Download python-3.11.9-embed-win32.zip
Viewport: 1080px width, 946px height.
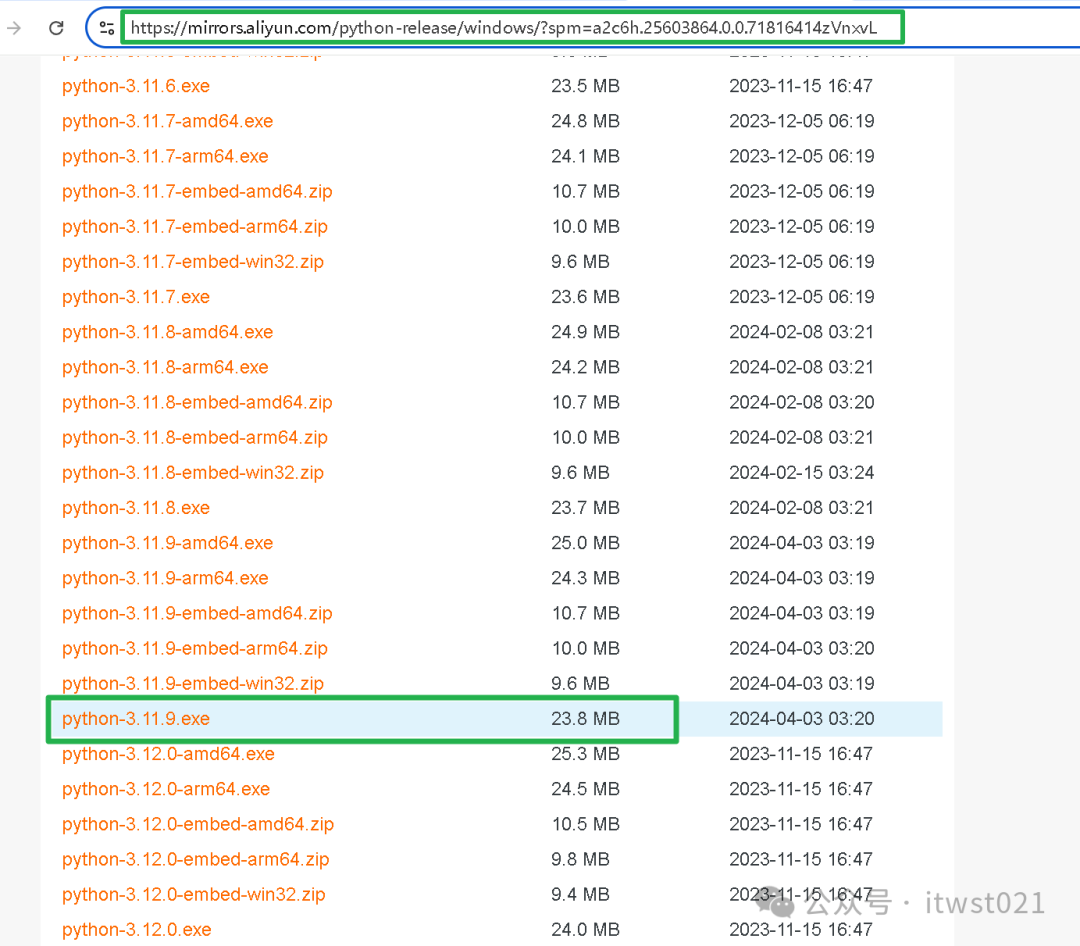pos(193,683)
